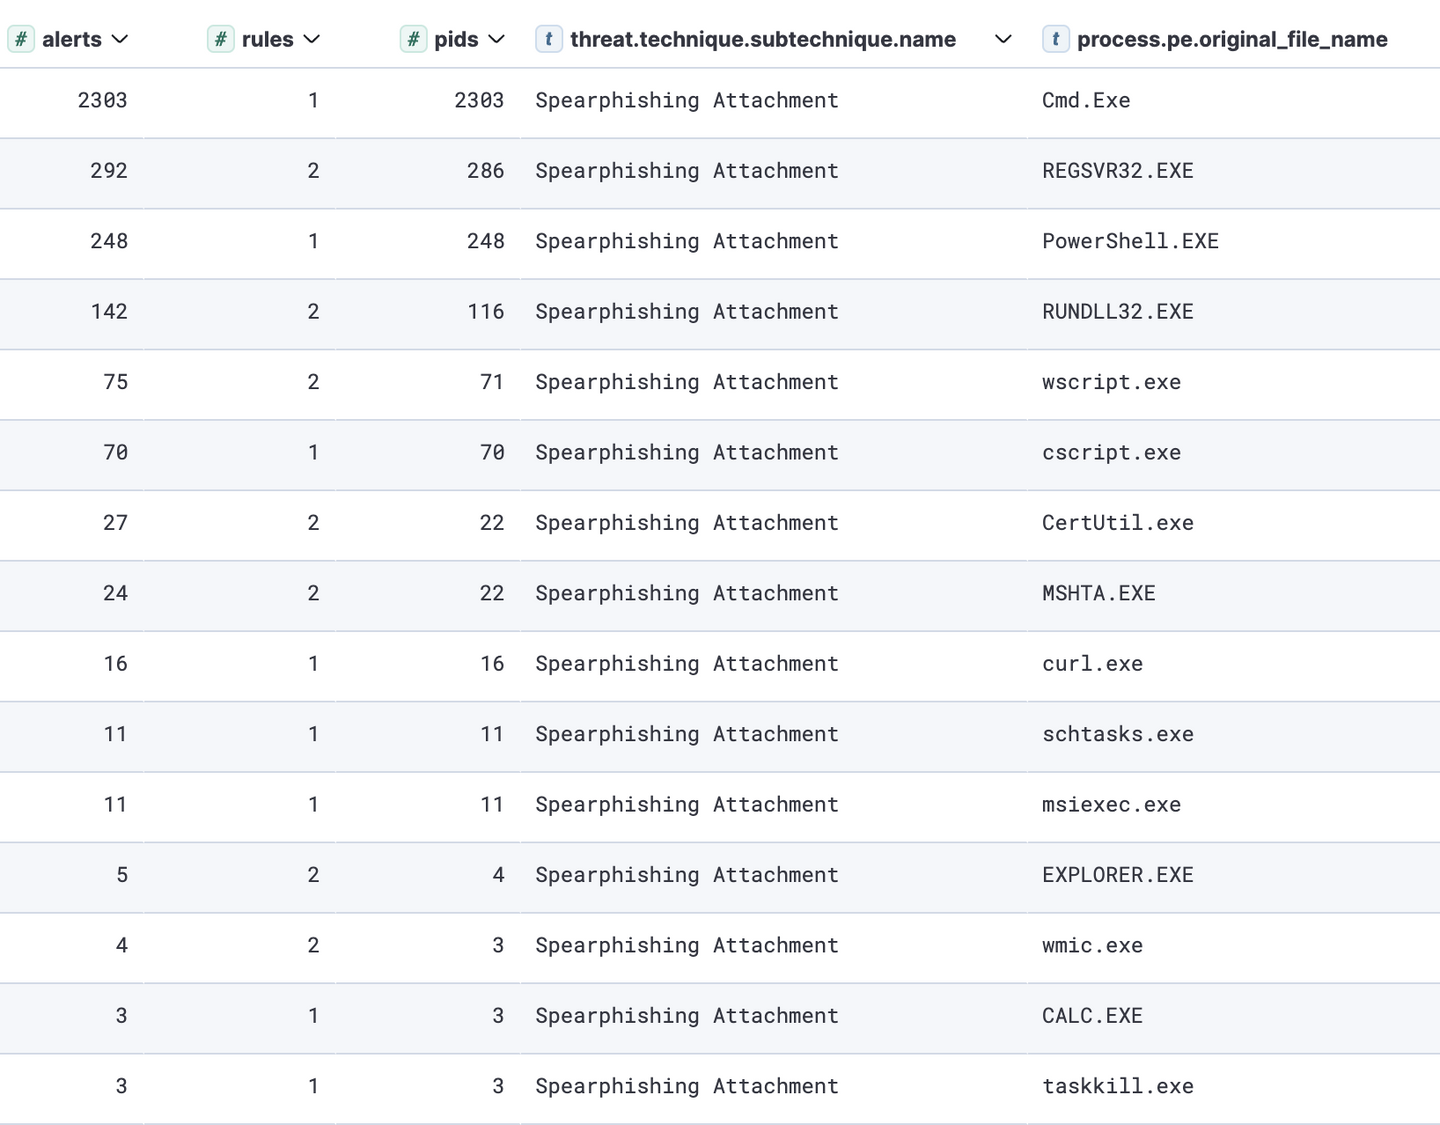1440x1125 pixels.
Task: Click the text type icon beside threat.technique.subtechnique.name
Action: tap(548, 39)
